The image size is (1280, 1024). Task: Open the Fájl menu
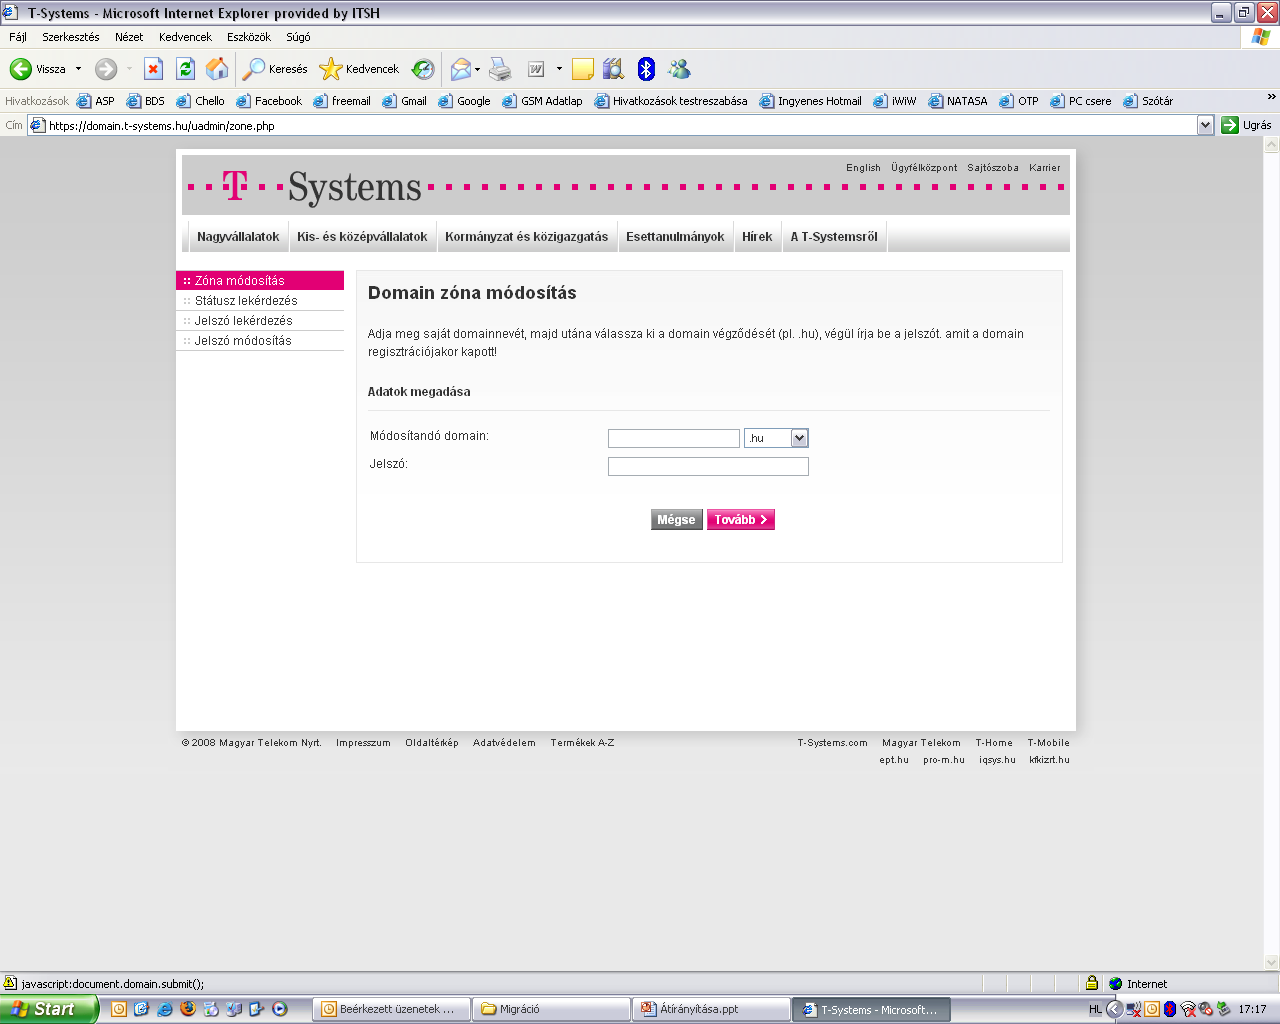pyautogui.click(x=18, y=37)
